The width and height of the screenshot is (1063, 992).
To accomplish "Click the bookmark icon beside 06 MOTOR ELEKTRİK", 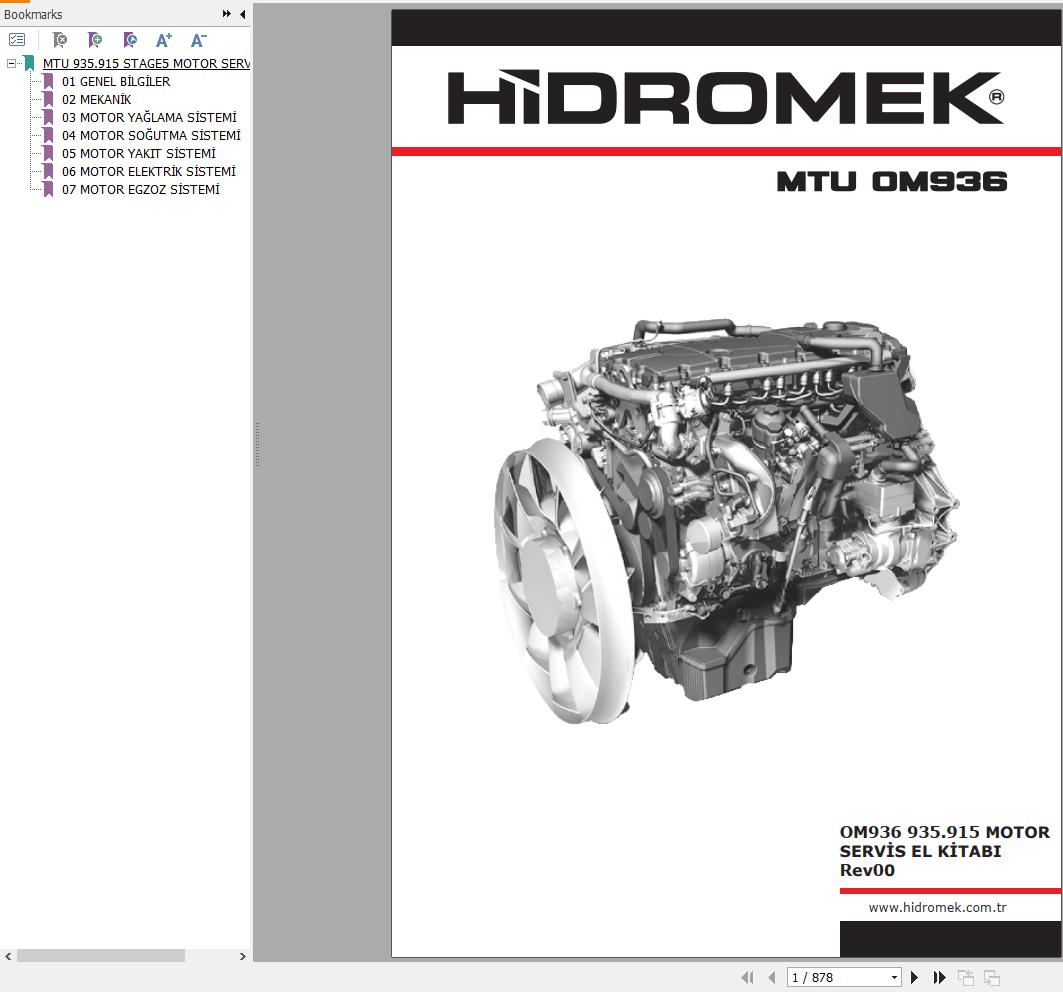I will [48, 172].
